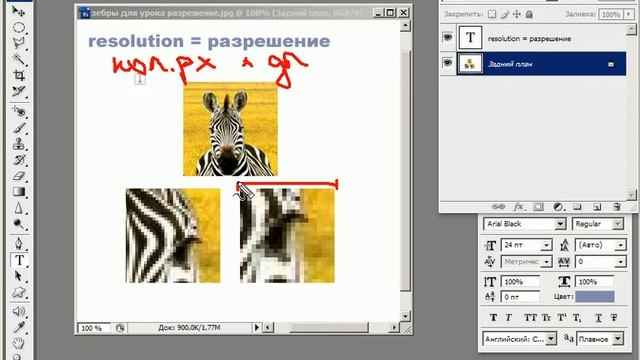
Task: Select the Brush tool
Action: point(18,128)
